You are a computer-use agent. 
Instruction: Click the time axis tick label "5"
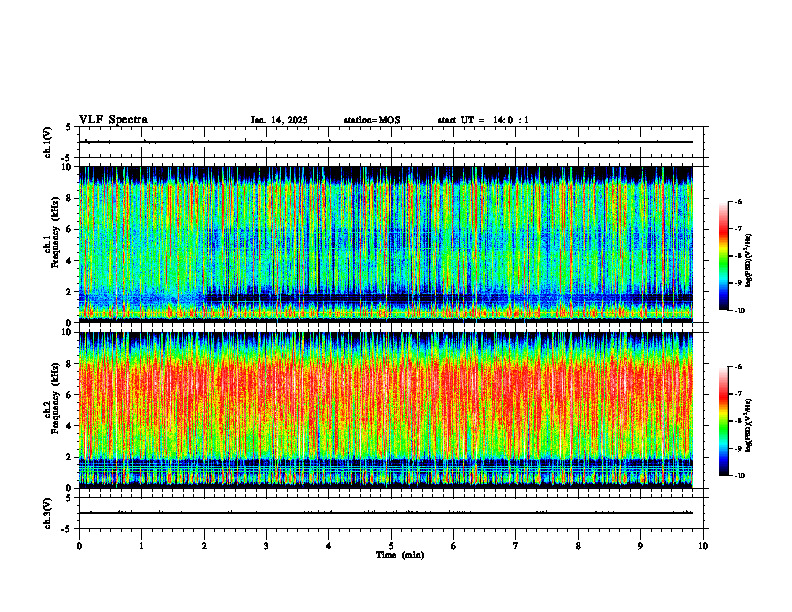point(391,546)
